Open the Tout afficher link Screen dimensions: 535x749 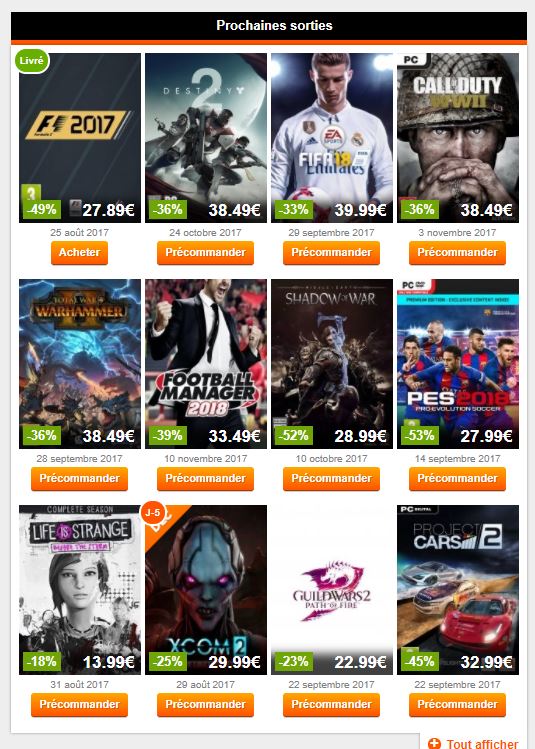click(482, 743)
